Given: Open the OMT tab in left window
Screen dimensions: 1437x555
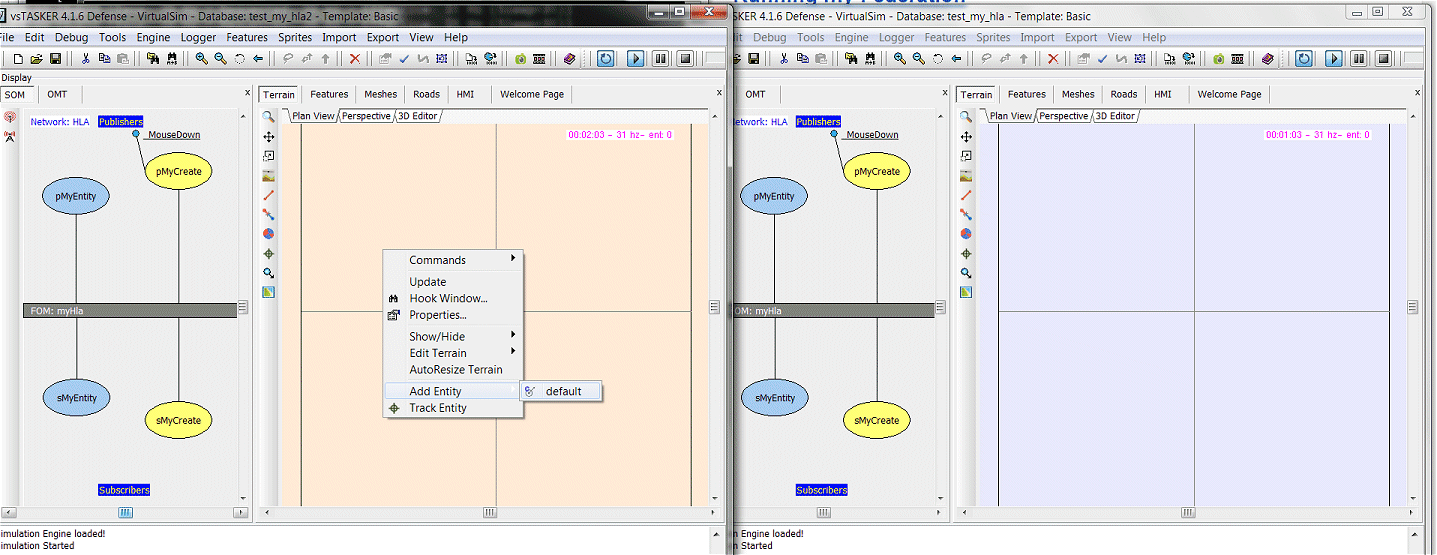Looking at the screenshot, I should pos(57,94).
